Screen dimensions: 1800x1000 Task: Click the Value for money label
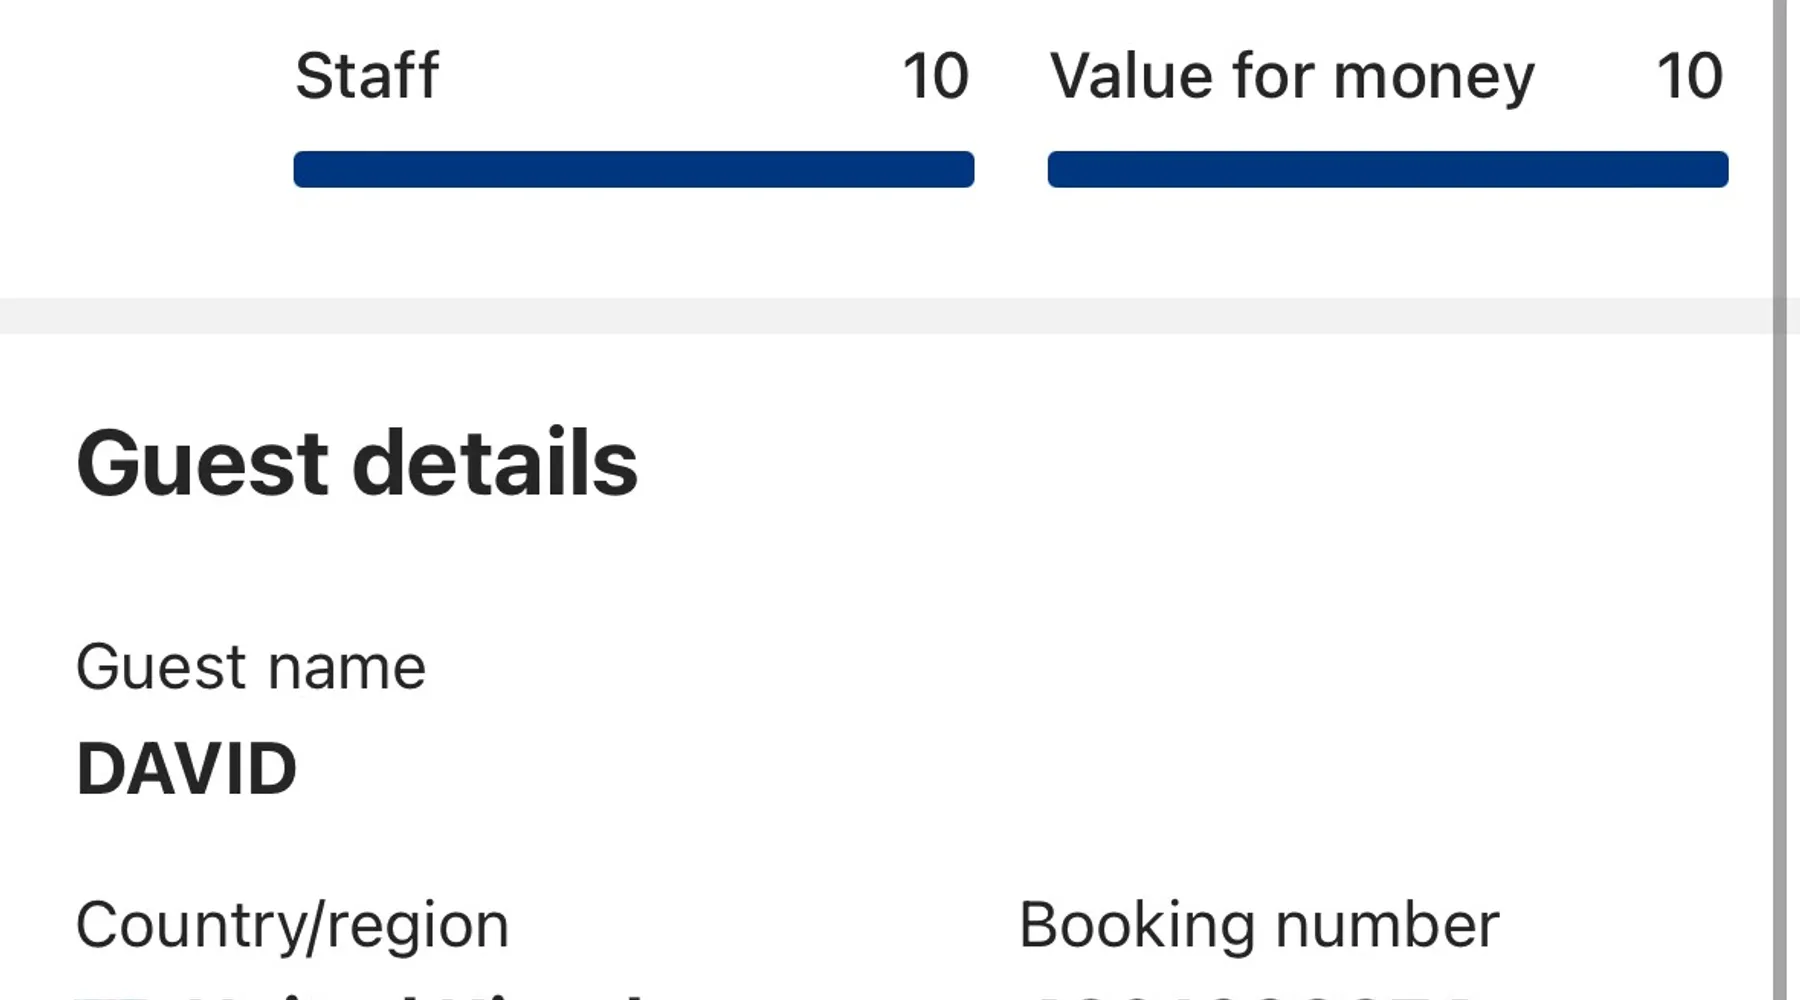pos(1291,76)
